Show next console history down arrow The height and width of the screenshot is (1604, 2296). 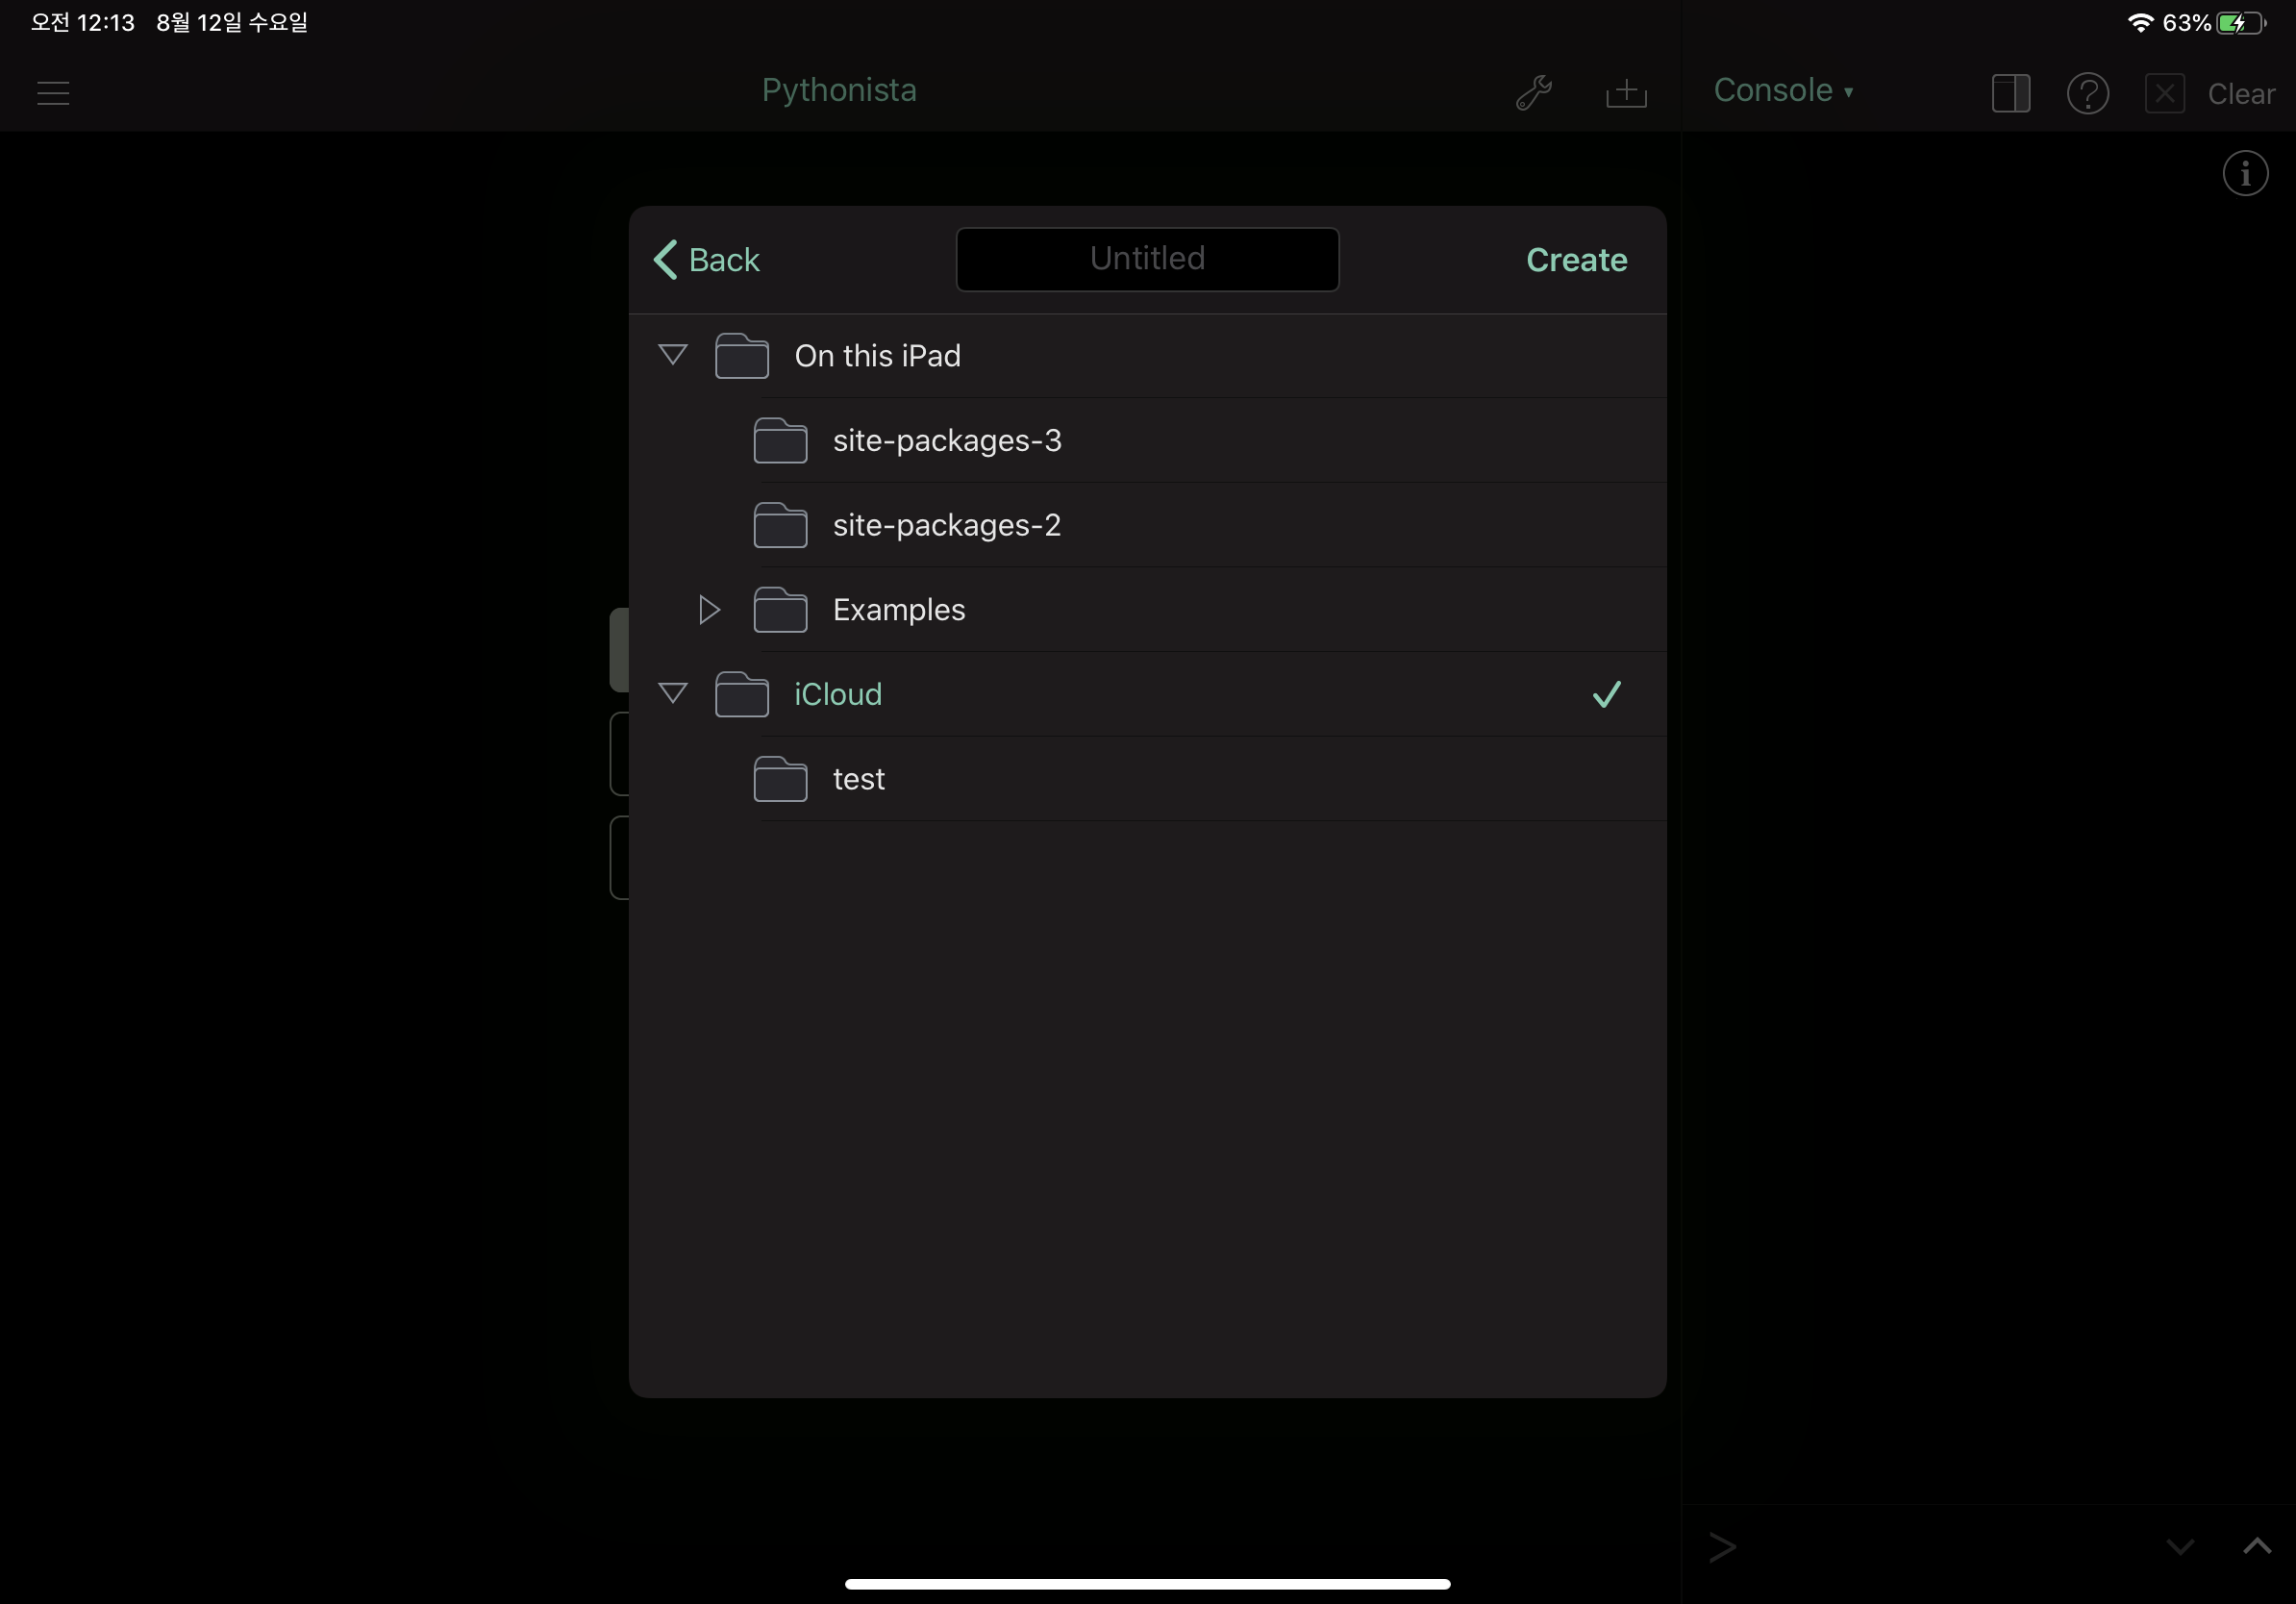(x=2180, y=1547)
